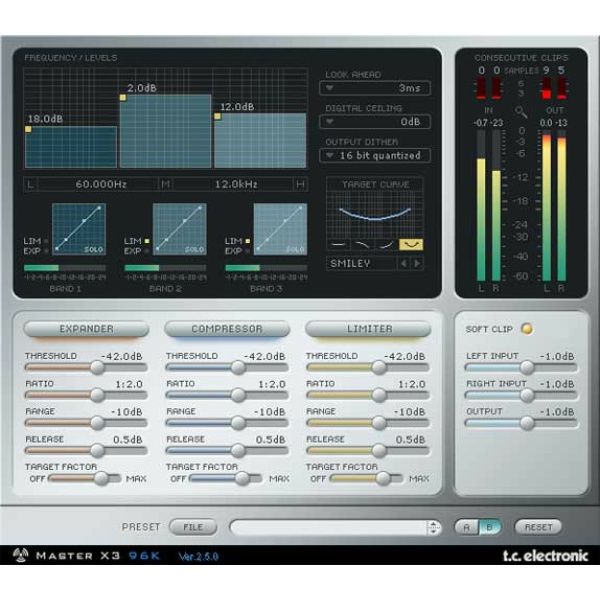This screenshot has width=600, height=600.
Task: Select preset slot A
Action: coord(467,527)
